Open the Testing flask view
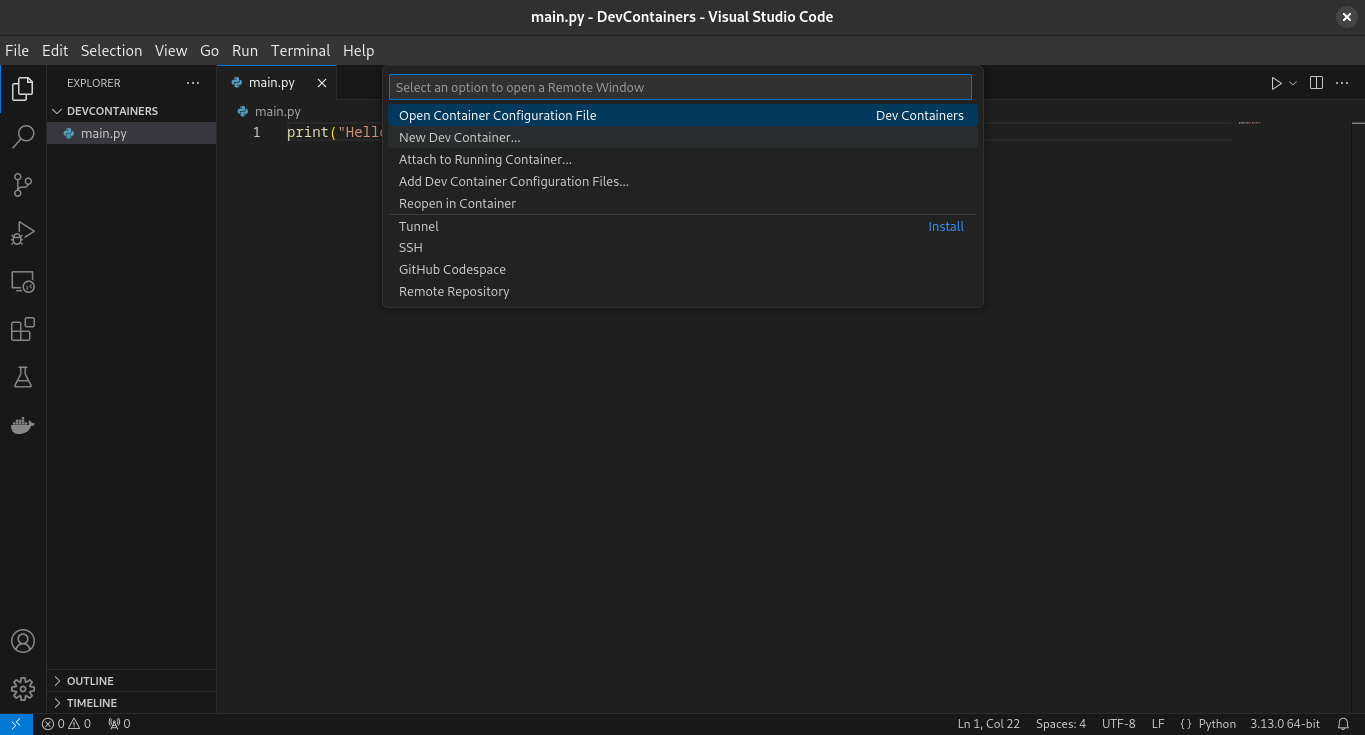Image resolution: width=1365 pixels, height=735 pixels. (22, 377)
